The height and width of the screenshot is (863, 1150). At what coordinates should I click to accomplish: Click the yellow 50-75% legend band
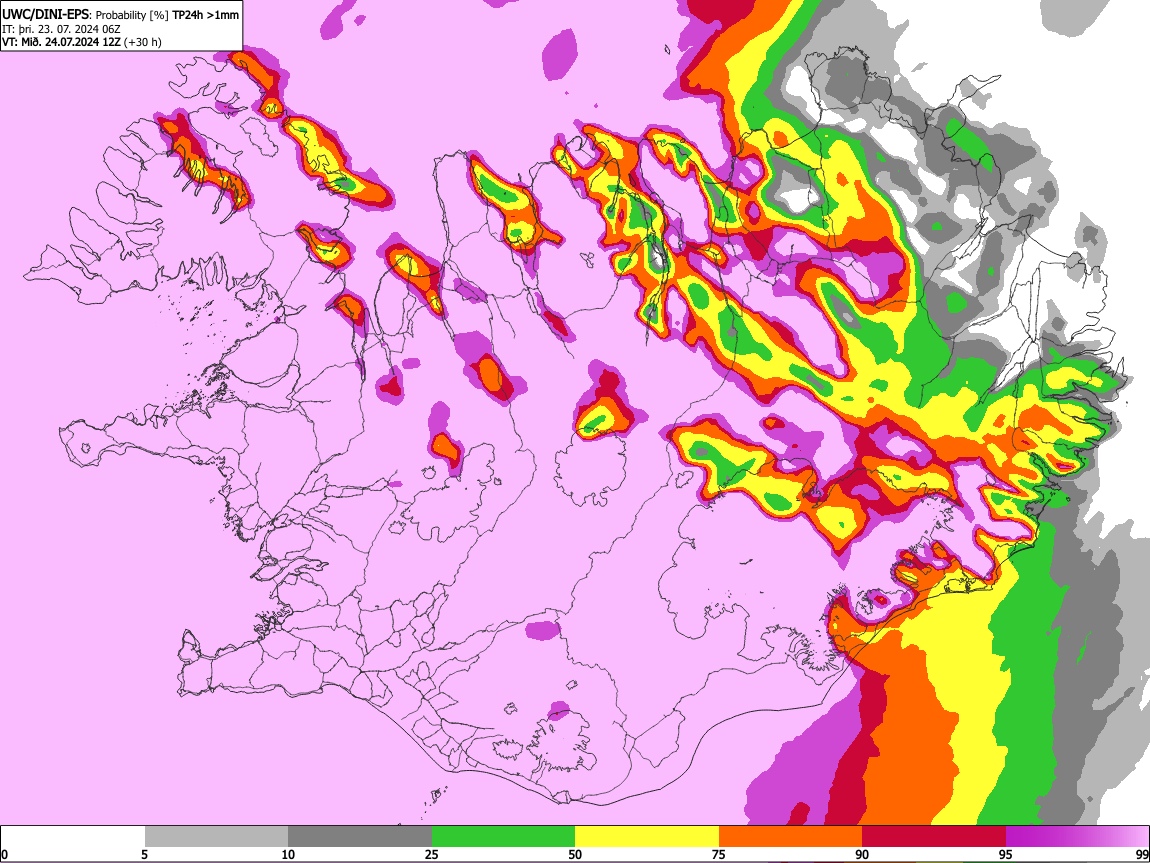(647, 837)
